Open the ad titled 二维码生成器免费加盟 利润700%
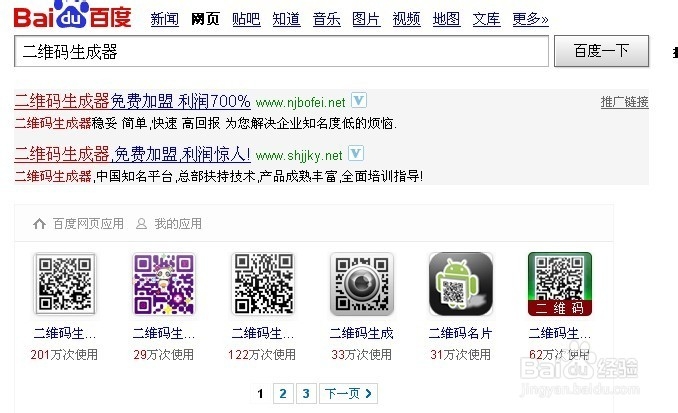 [132, 102]
